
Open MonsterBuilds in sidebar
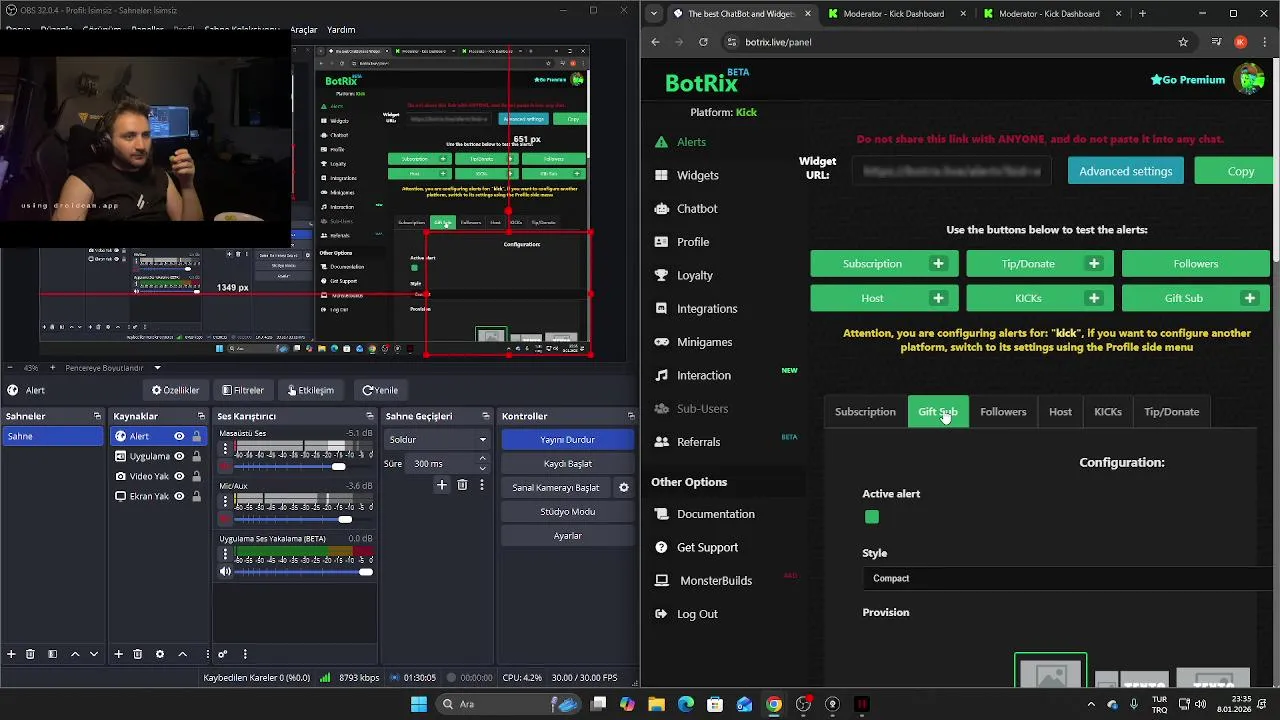[715, 581]
